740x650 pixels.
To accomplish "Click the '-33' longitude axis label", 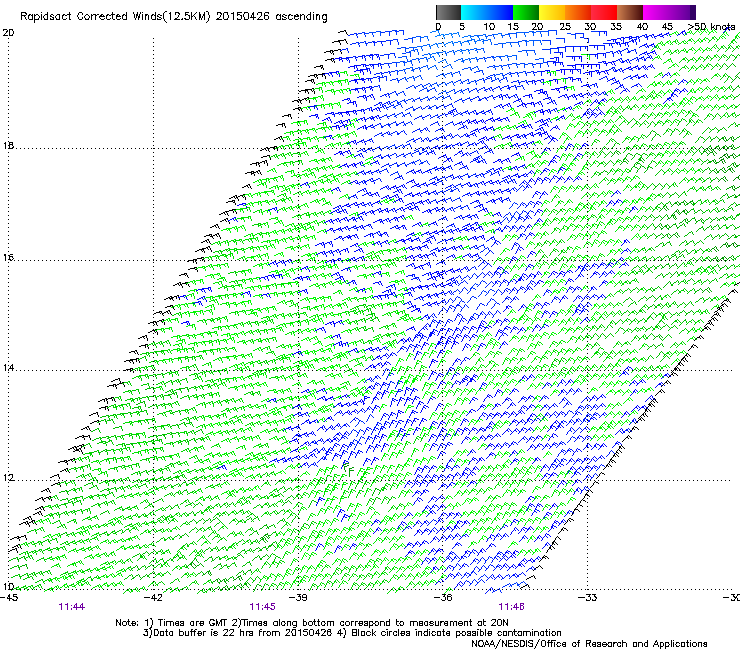I will (x=587, y=598).
